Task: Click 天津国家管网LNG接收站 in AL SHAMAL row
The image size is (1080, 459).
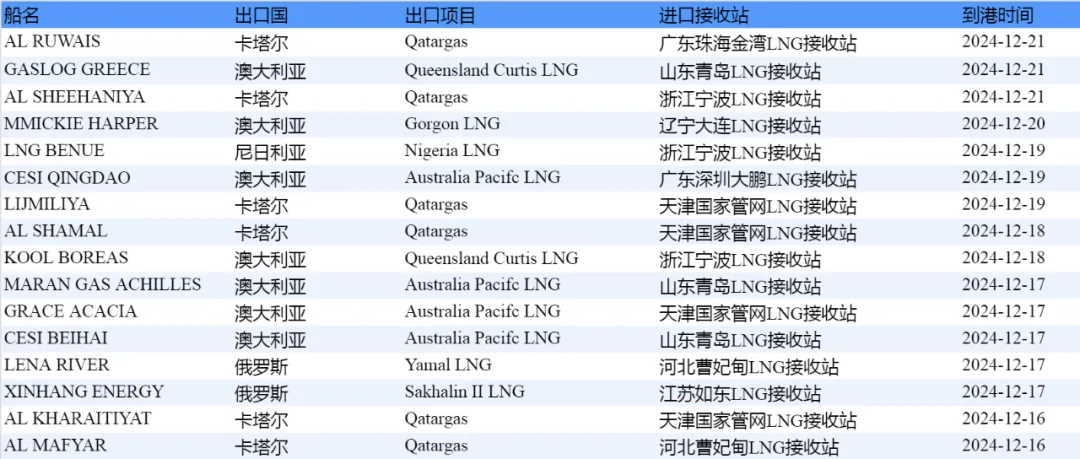Action: 758,232
